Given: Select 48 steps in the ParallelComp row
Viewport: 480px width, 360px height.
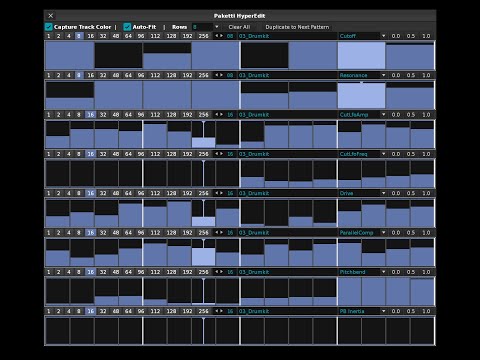Looking at the screenshot, I should click(116, 233).
